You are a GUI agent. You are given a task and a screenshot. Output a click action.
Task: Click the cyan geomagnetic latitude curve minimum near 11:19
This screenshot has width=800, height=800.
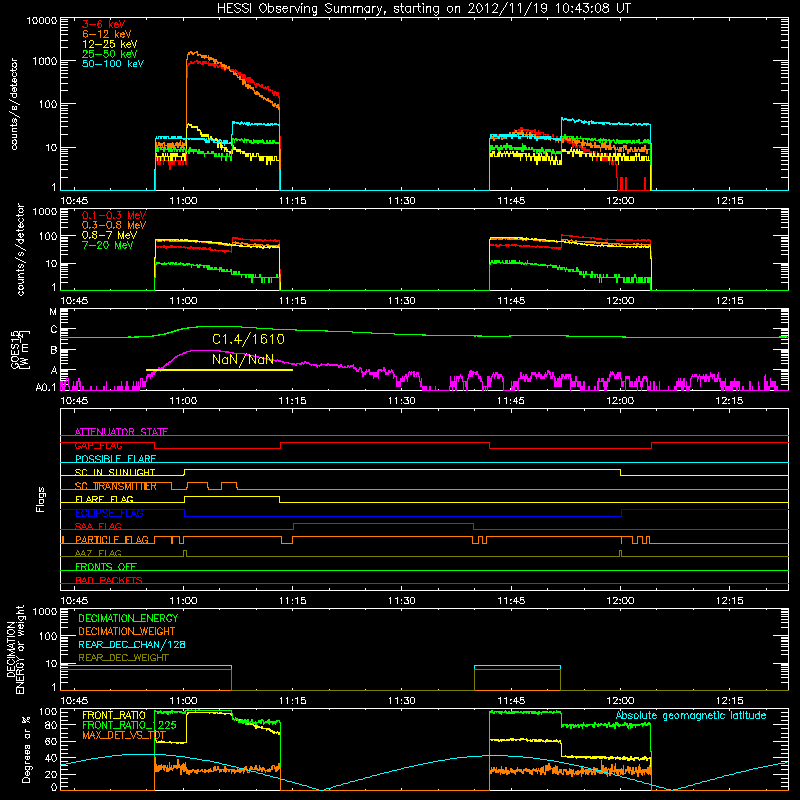click(x=322, y=790)
